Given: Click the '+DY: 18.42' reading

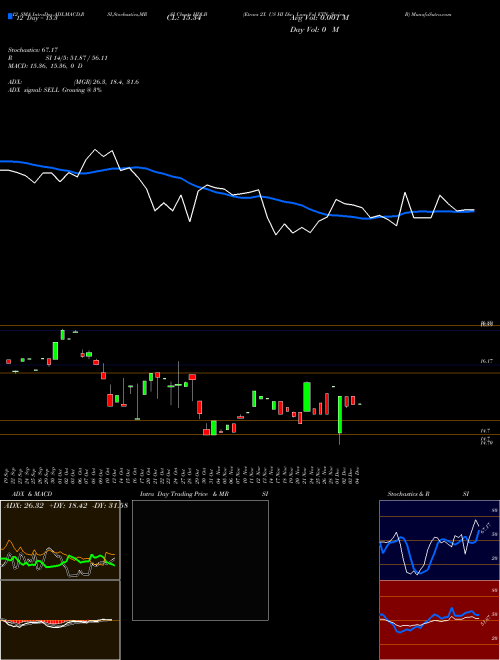Looking at the screenshot, I should click(x=68, y=505).
